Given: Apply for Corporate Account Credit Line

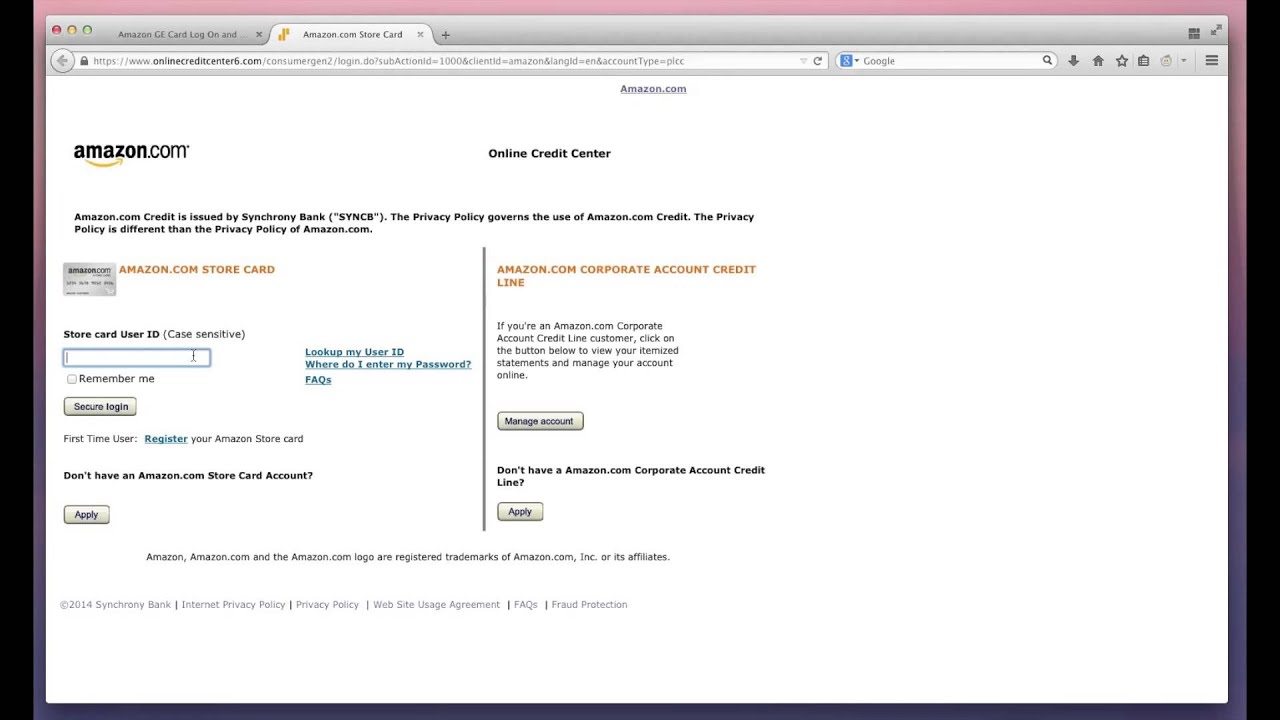Looking at the screenshot, I should 520,512.
